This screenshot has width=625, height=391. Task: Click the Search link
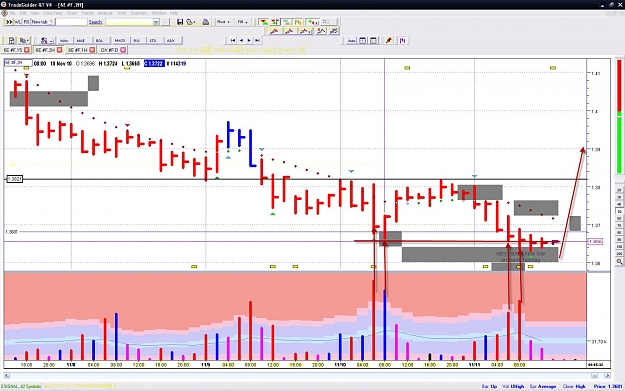click(95, 22)
